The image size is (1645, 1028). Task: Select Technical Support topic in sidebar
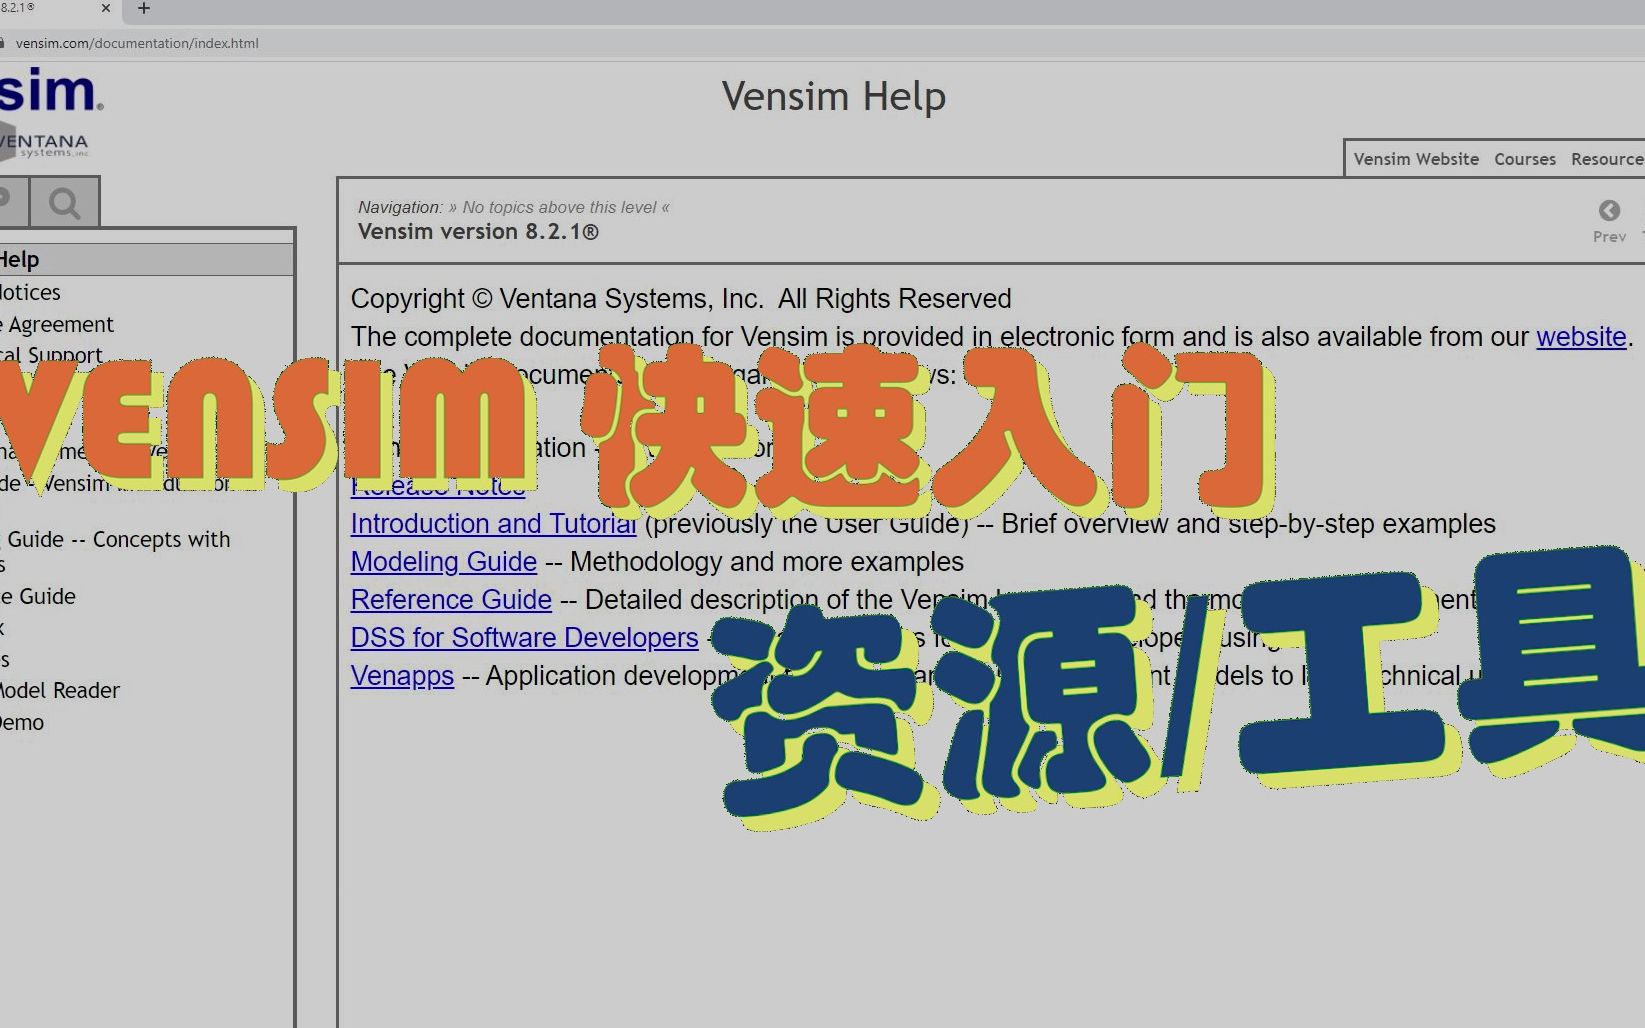click(x=51, y=355)
